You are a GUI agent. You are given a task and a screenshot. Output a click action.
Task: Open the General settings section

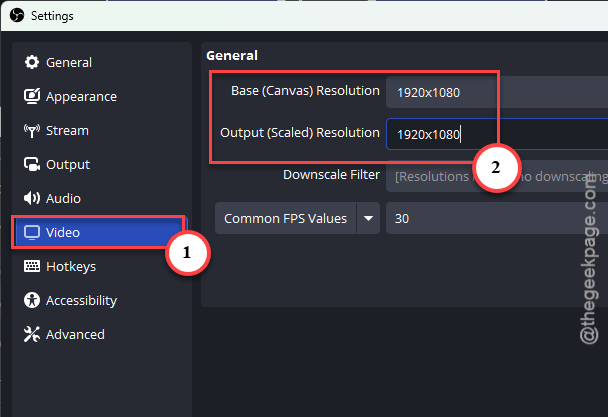tap(102, 62)
